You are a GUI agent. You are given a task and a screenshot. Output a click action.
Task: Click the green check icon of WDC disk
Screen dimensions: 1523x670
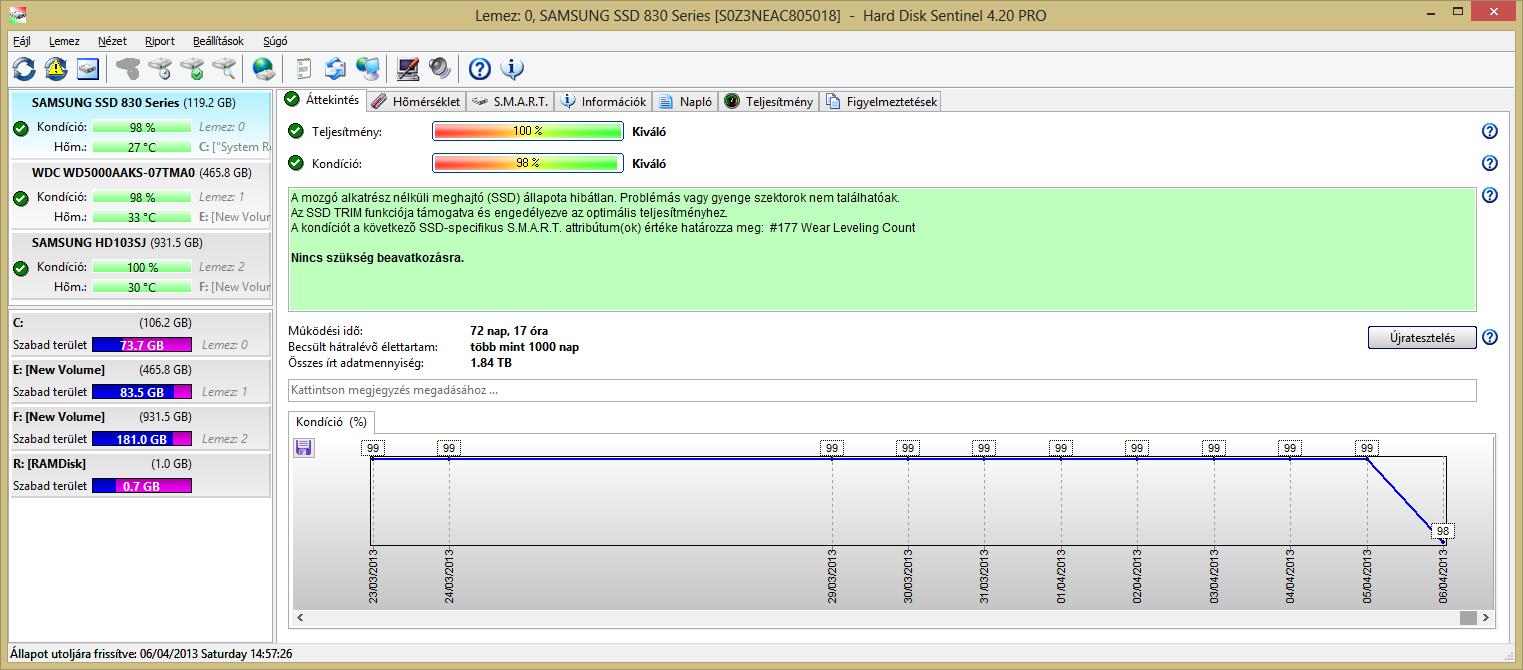pyautogui.click(x=20, y=198)
